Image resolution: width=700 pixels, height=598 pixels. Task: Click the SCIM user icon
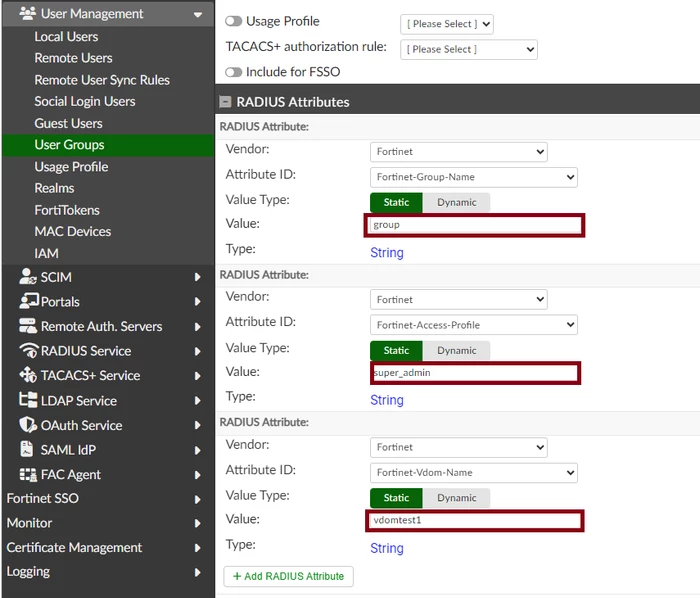coord(27,277)
